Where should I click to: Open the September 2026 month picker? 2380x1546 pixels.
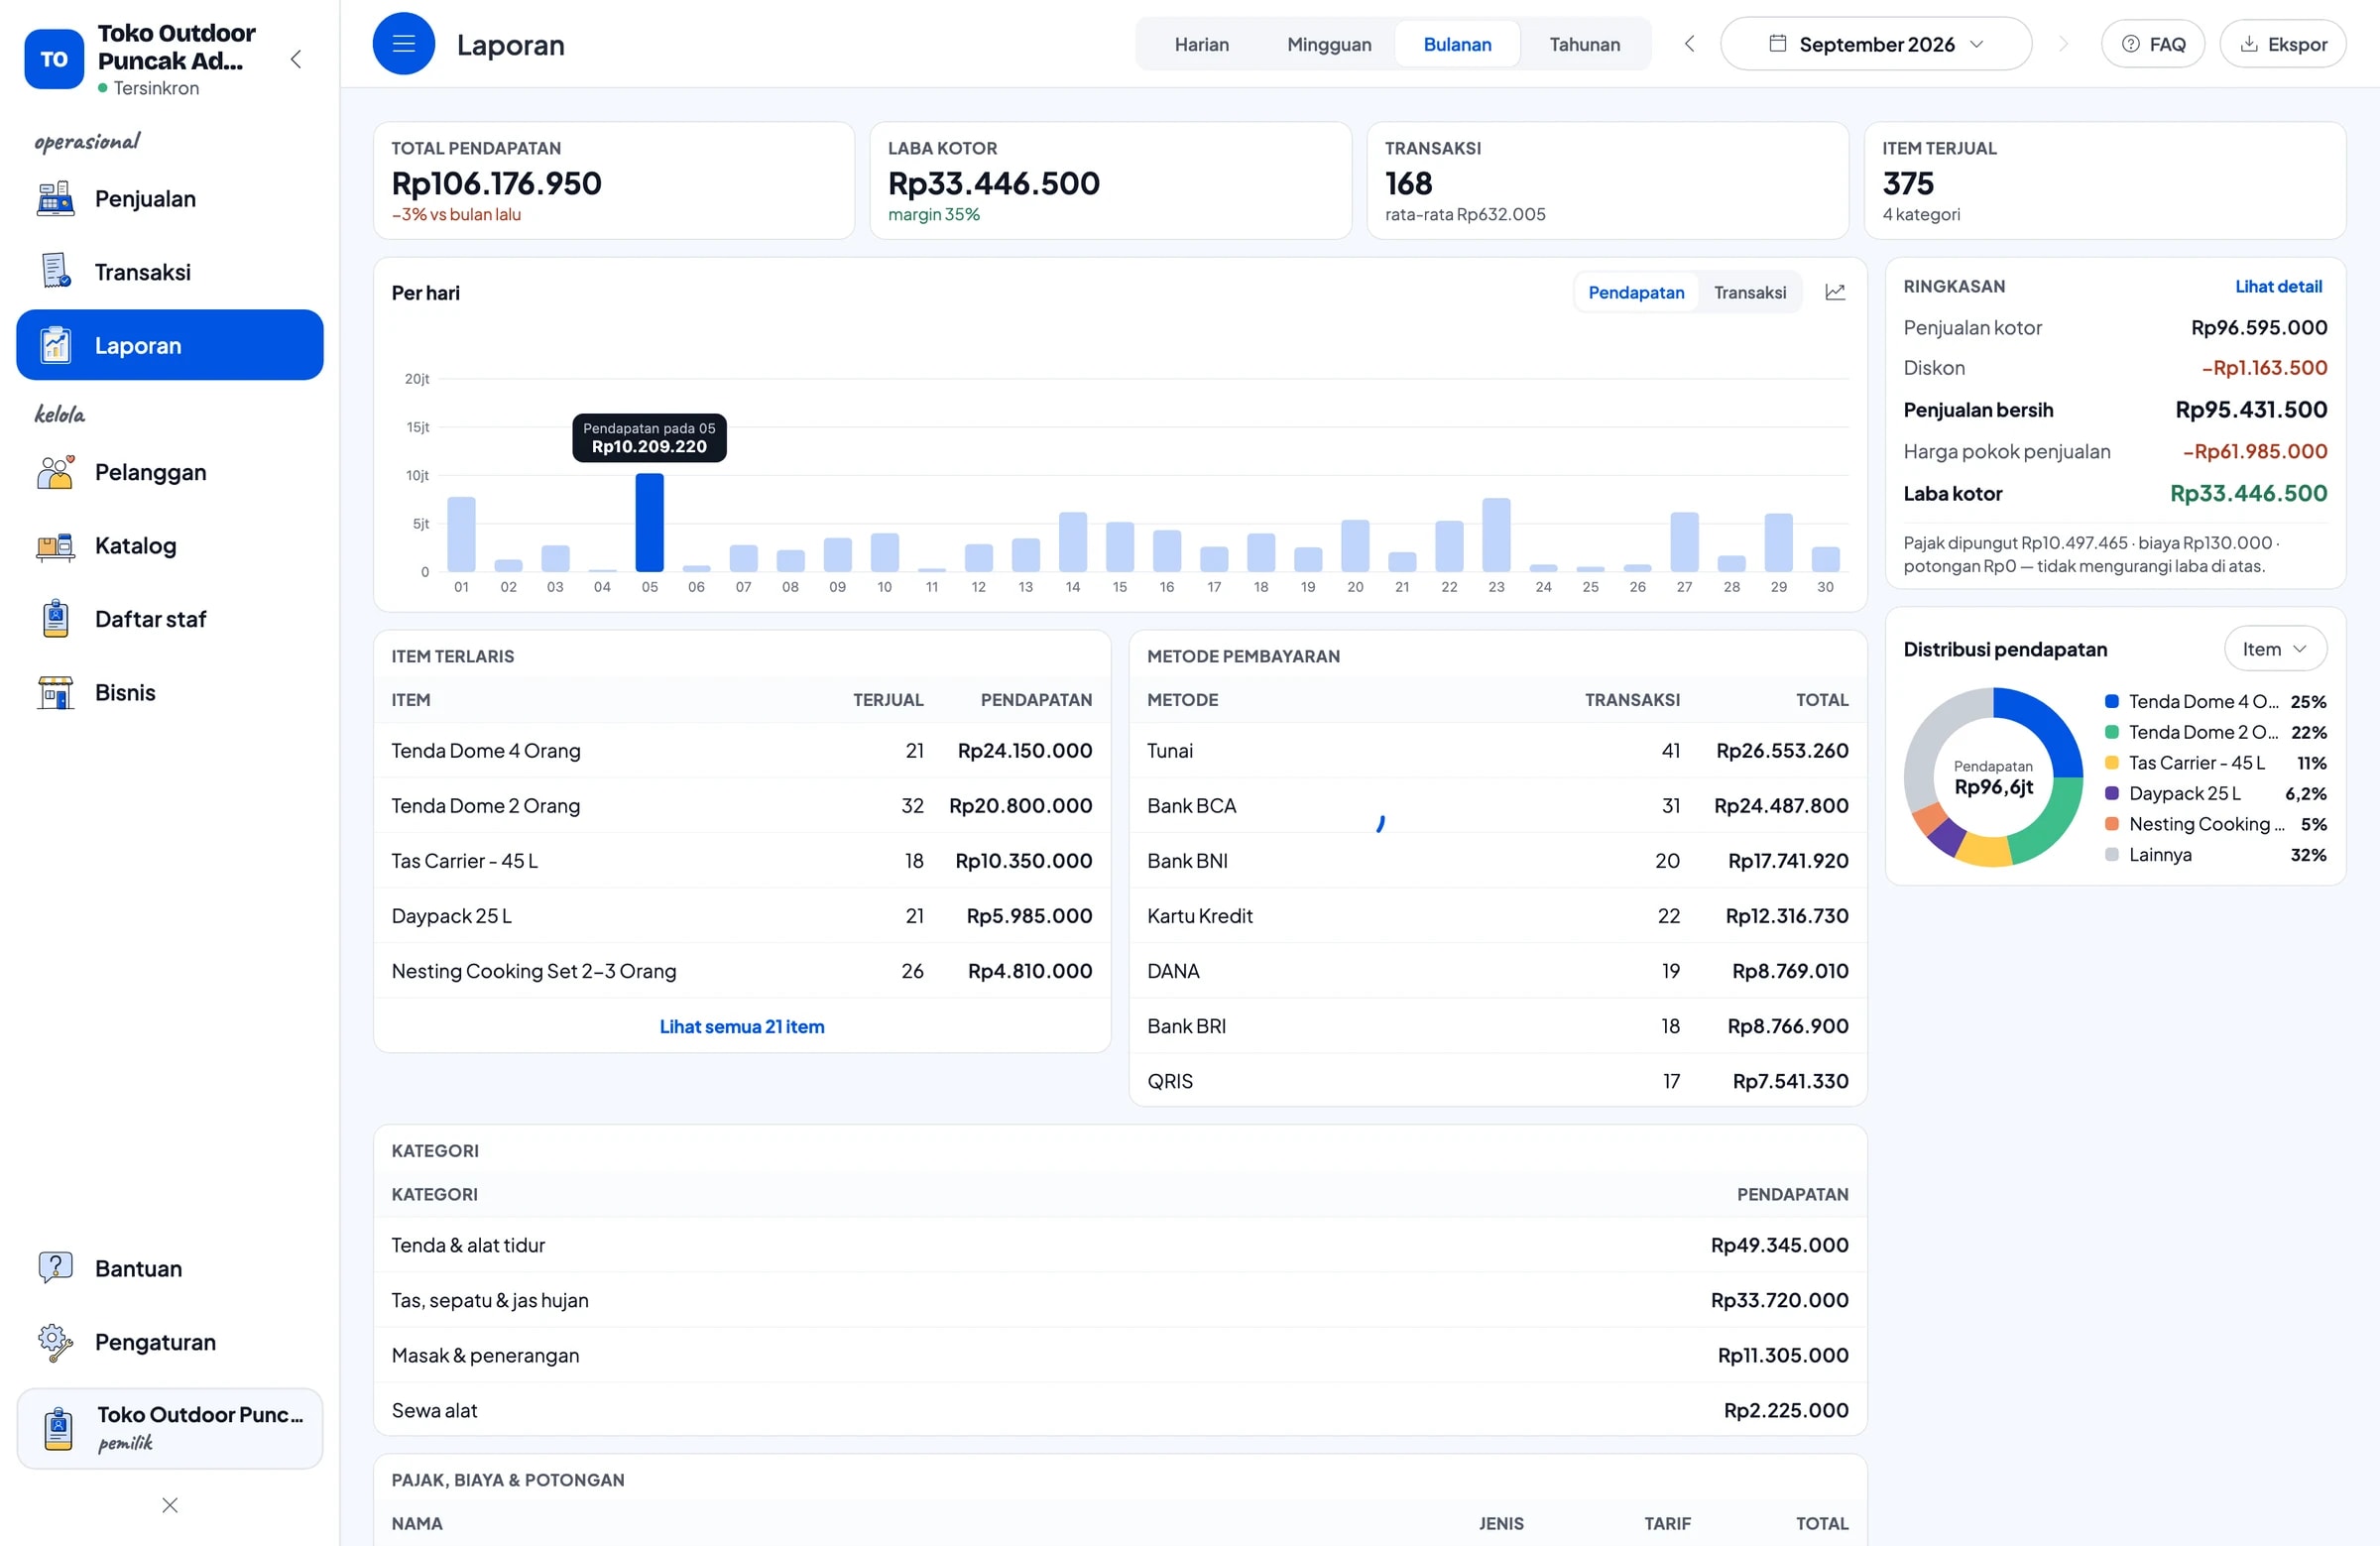[1876, 44]
